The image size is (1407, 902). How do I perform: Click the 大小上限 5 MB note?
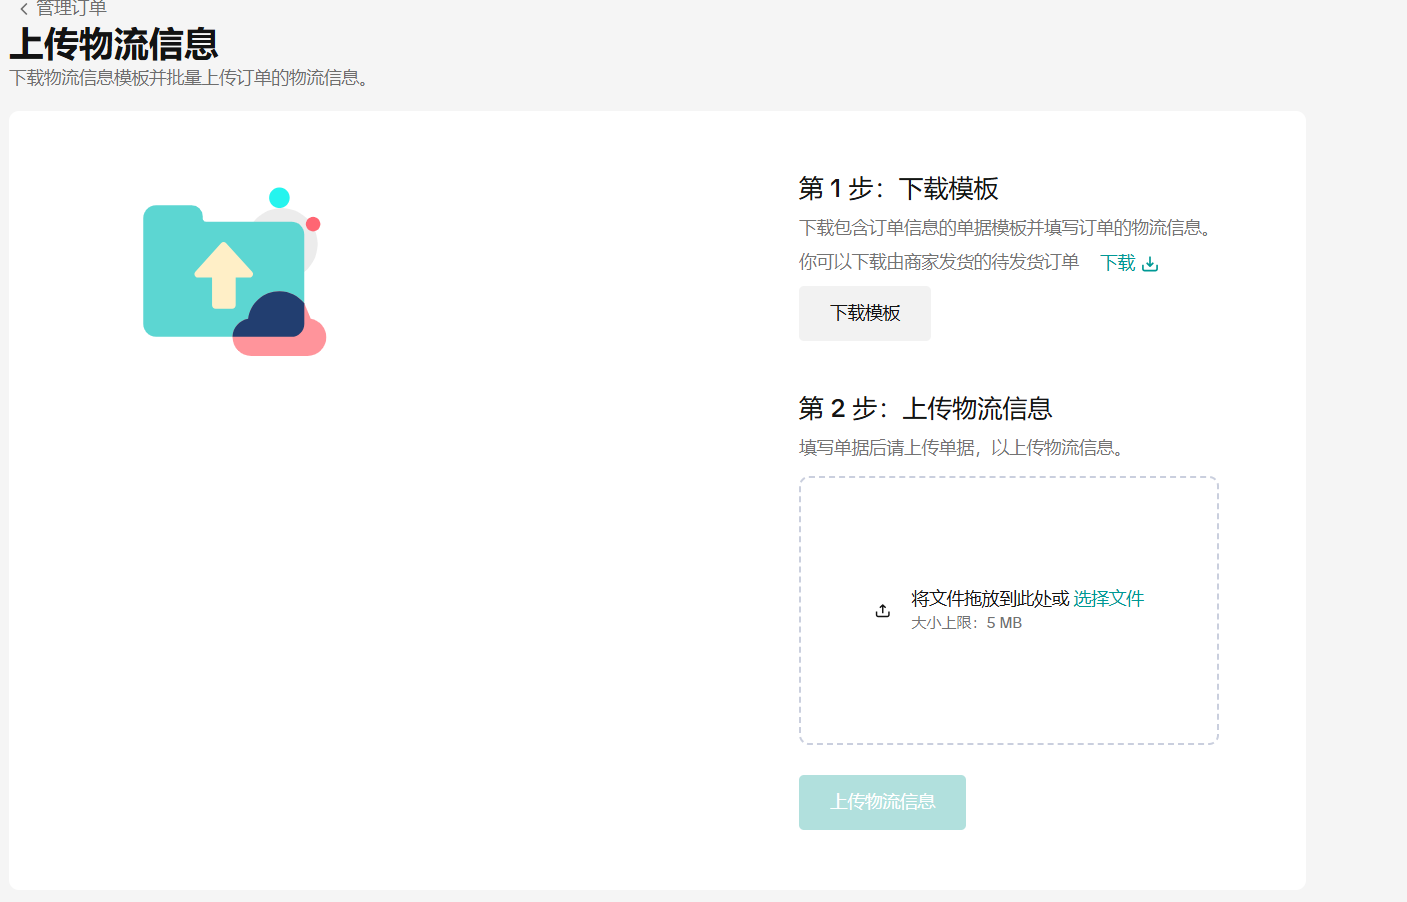[966, 623]
